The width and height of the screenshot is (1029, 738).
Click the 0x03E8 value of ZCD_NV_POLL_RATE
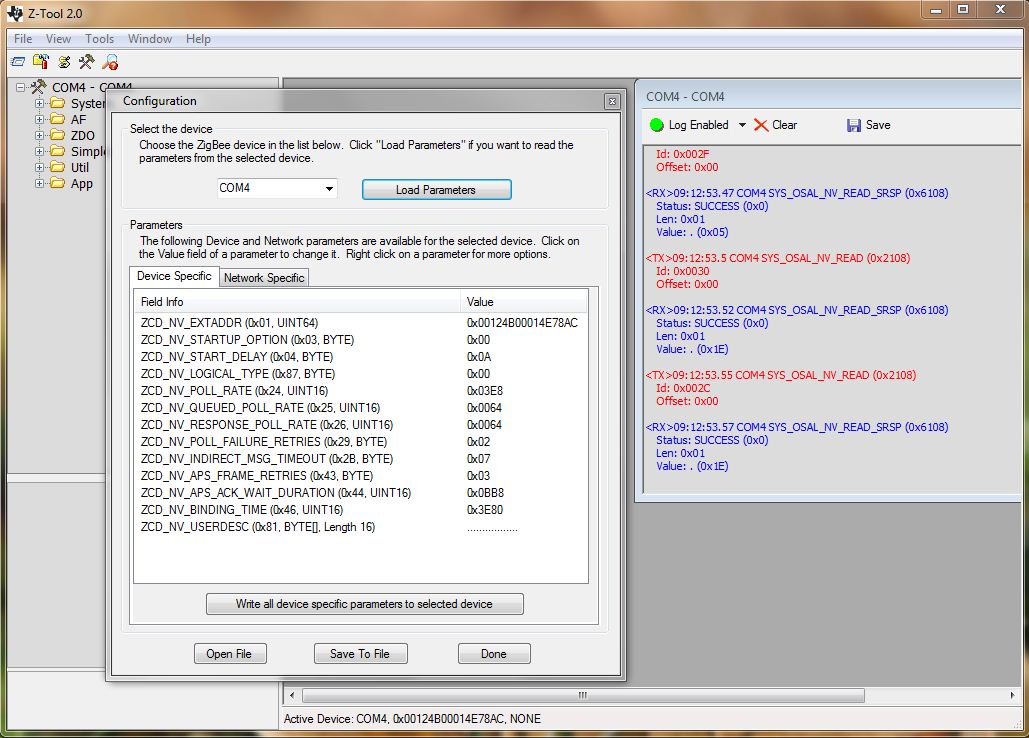(485, 391)
